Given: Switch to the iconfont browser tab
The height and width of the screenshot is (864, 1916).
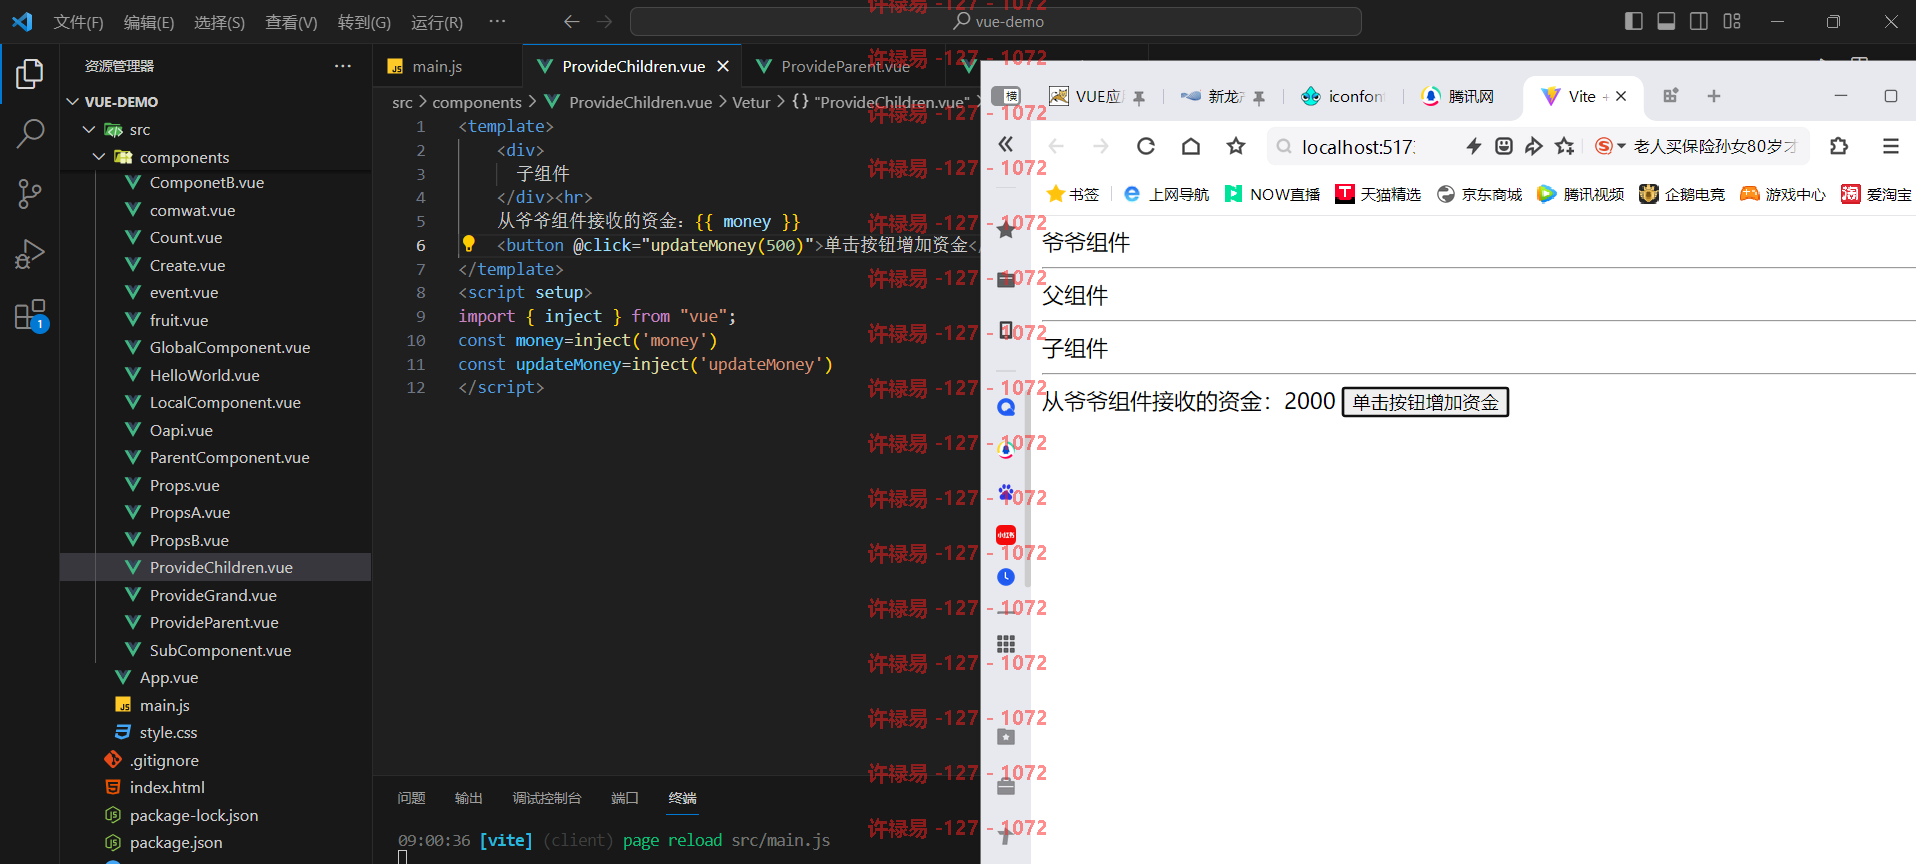Looking at the screenshot, I should coord(1342,96).
